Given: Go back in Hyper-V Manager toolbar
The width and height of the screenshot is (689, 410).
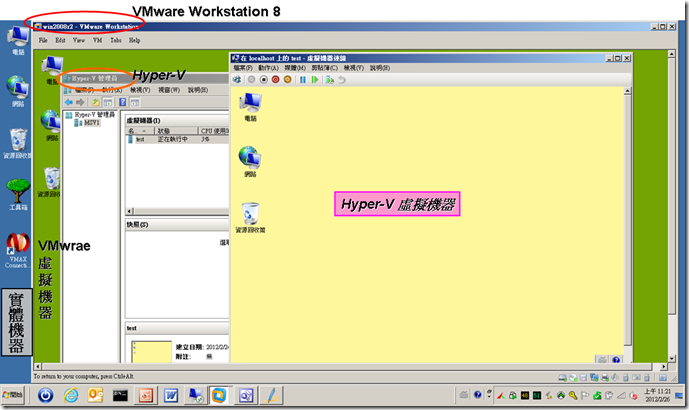Looking at the screenshot, I should tap(69, 102).
